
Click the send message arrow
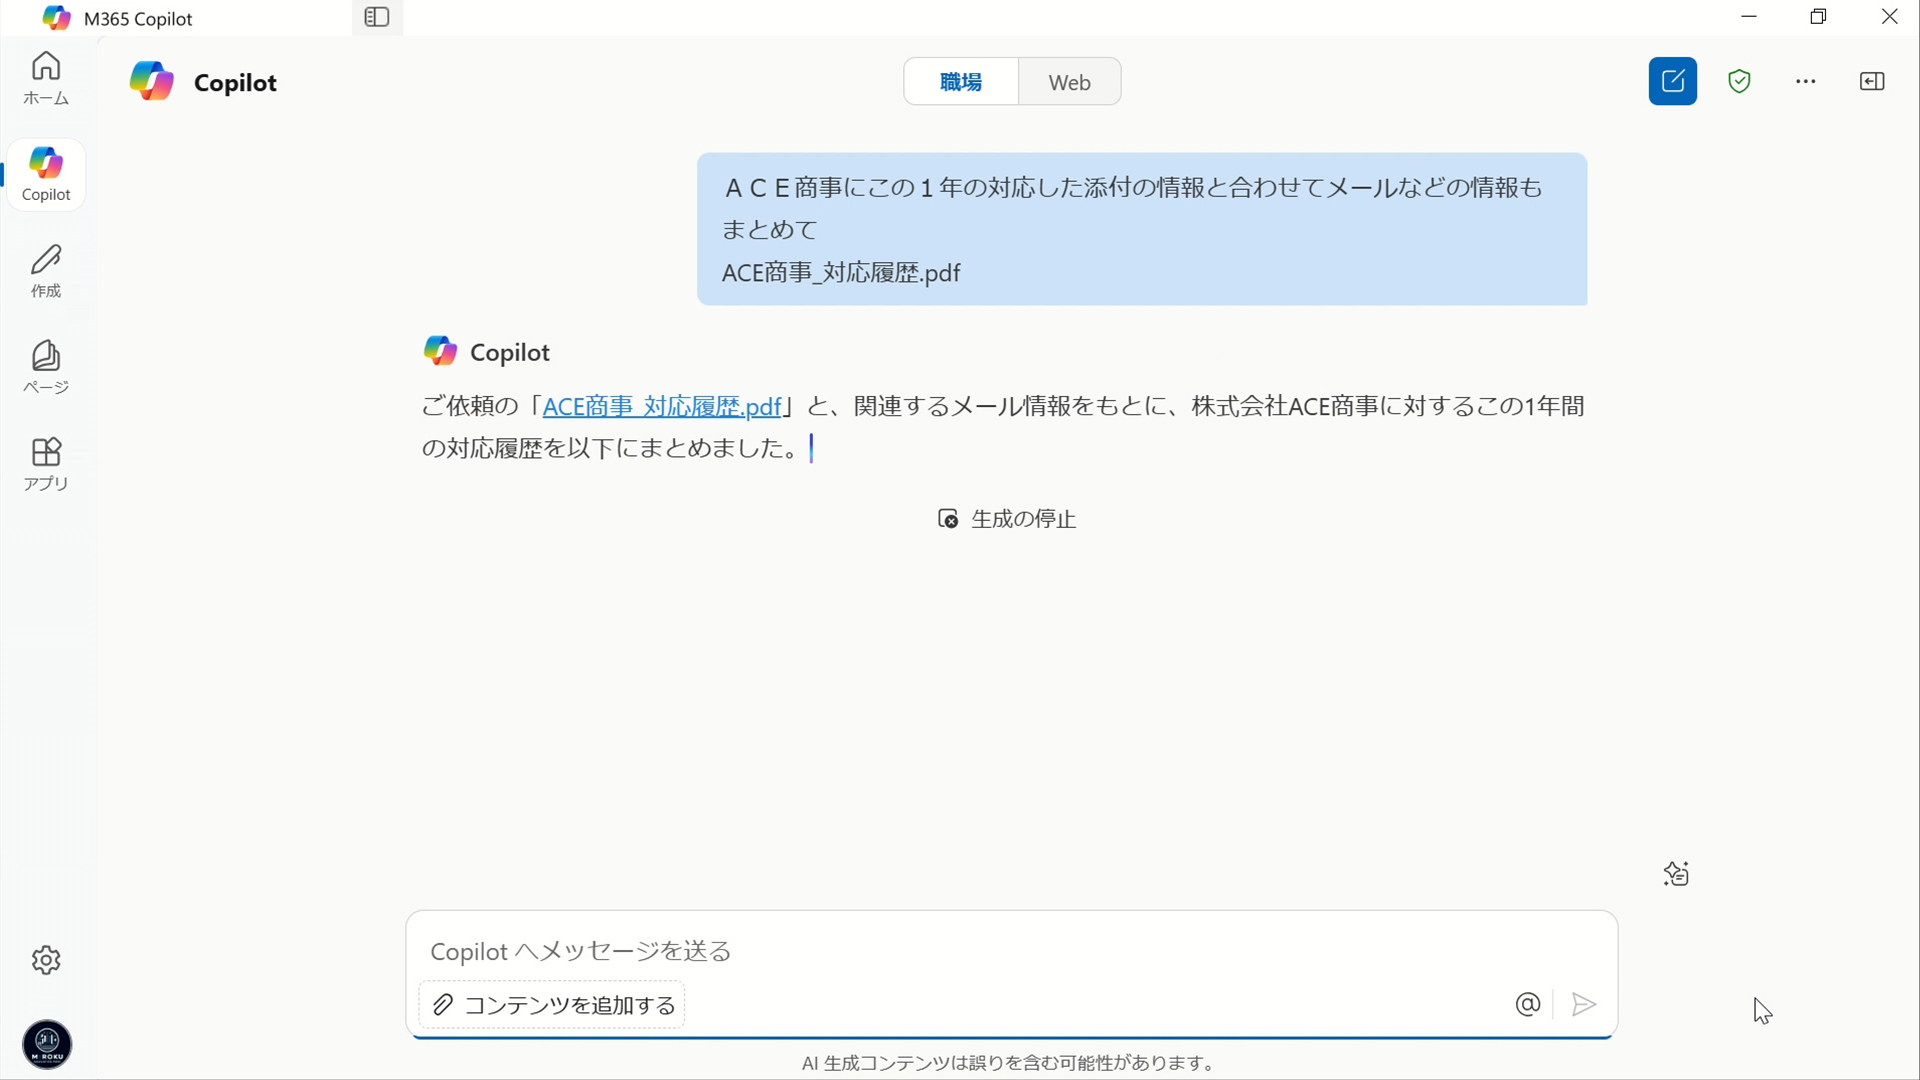pyautogui.click(x=1584, y=1004)
